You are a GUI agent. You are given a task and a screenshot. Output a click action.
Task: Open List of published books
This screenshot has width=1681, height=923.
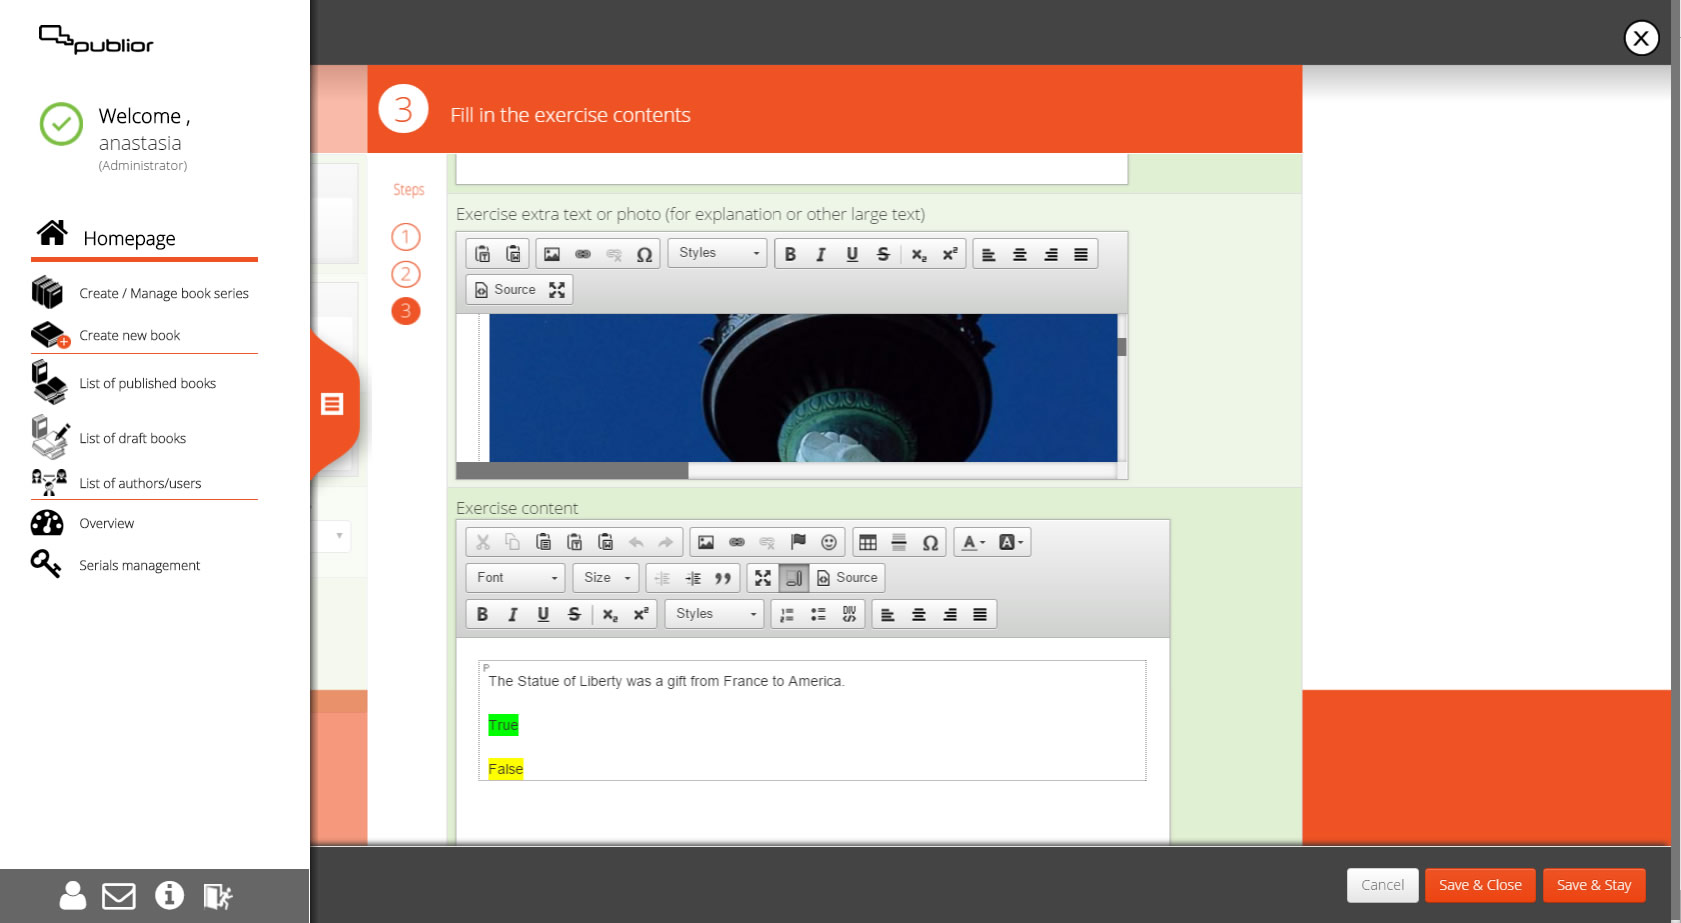147,383
